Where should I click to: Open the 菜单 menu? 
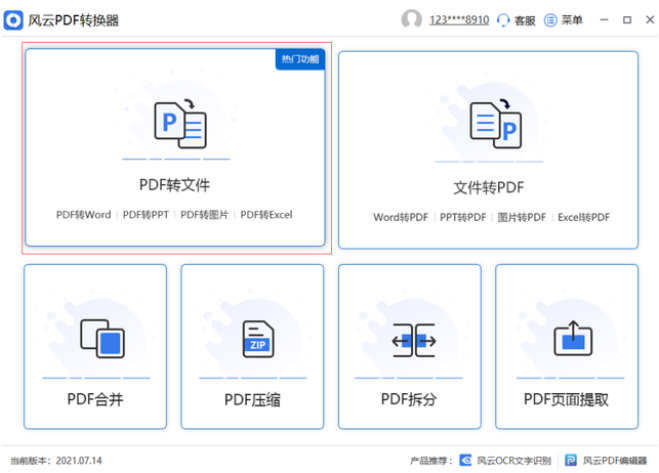point(572,20)
